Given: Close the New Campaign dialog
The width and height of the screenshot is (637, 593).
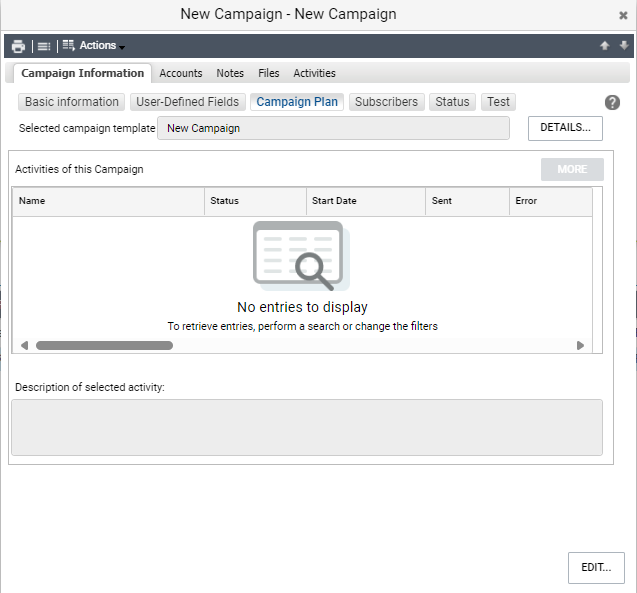Looking at the screenshot, I should 623,15.
